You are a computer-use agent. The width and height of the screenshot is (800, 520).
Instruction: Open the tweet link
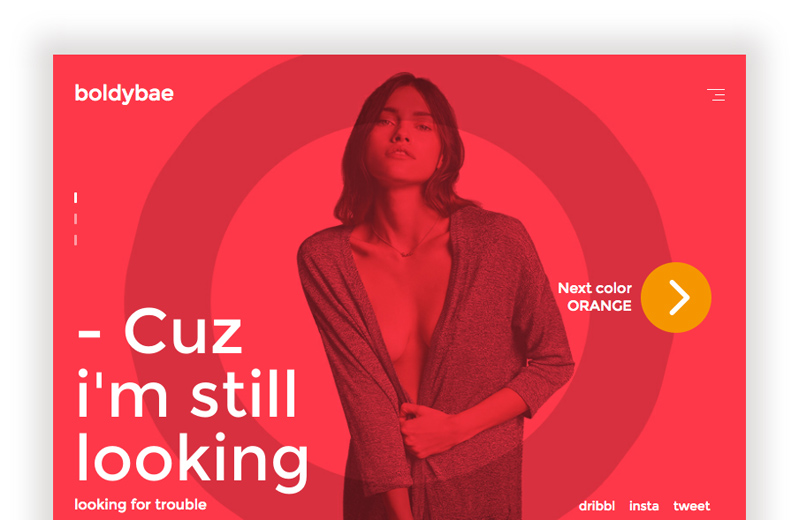[x=691, y=506]
